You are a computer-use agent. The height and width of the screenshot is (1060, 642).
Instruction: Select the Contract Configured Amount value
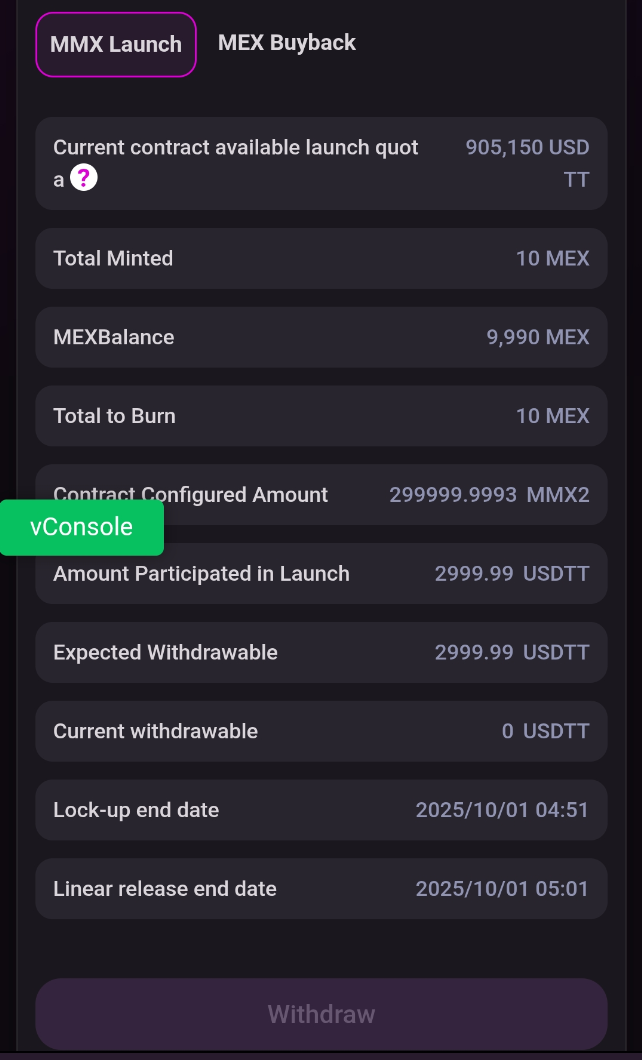(x=489, y=495)
